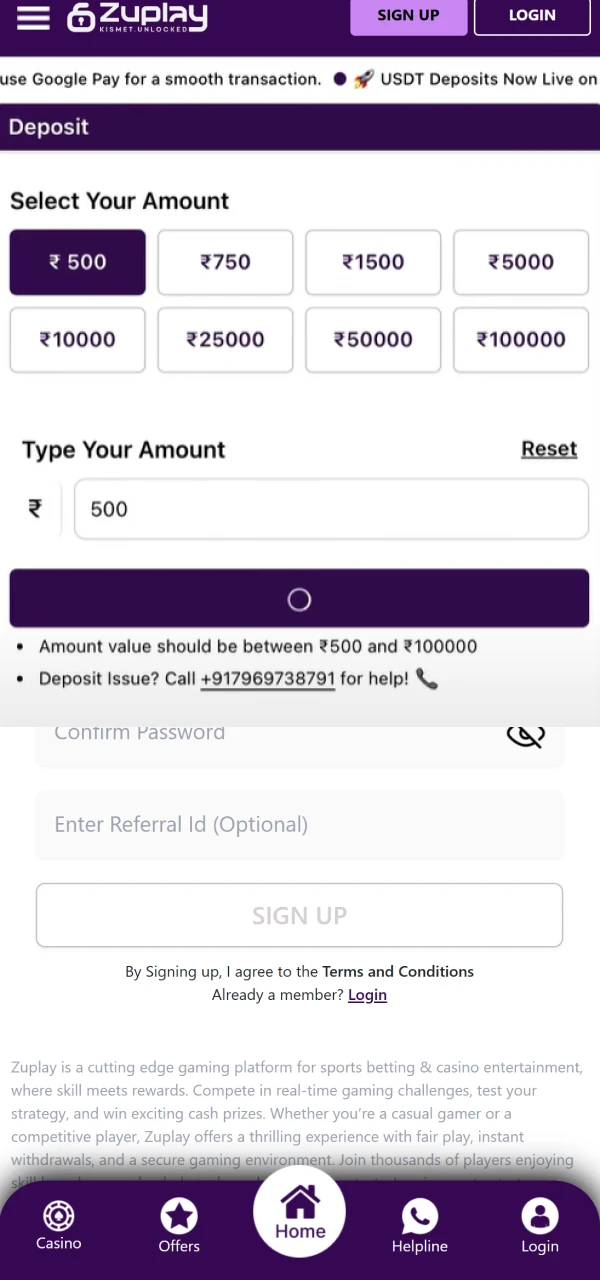This screenshot has height=1280, width=600.
Task: Click the amount input showing 500
Action: pos(331,509)
